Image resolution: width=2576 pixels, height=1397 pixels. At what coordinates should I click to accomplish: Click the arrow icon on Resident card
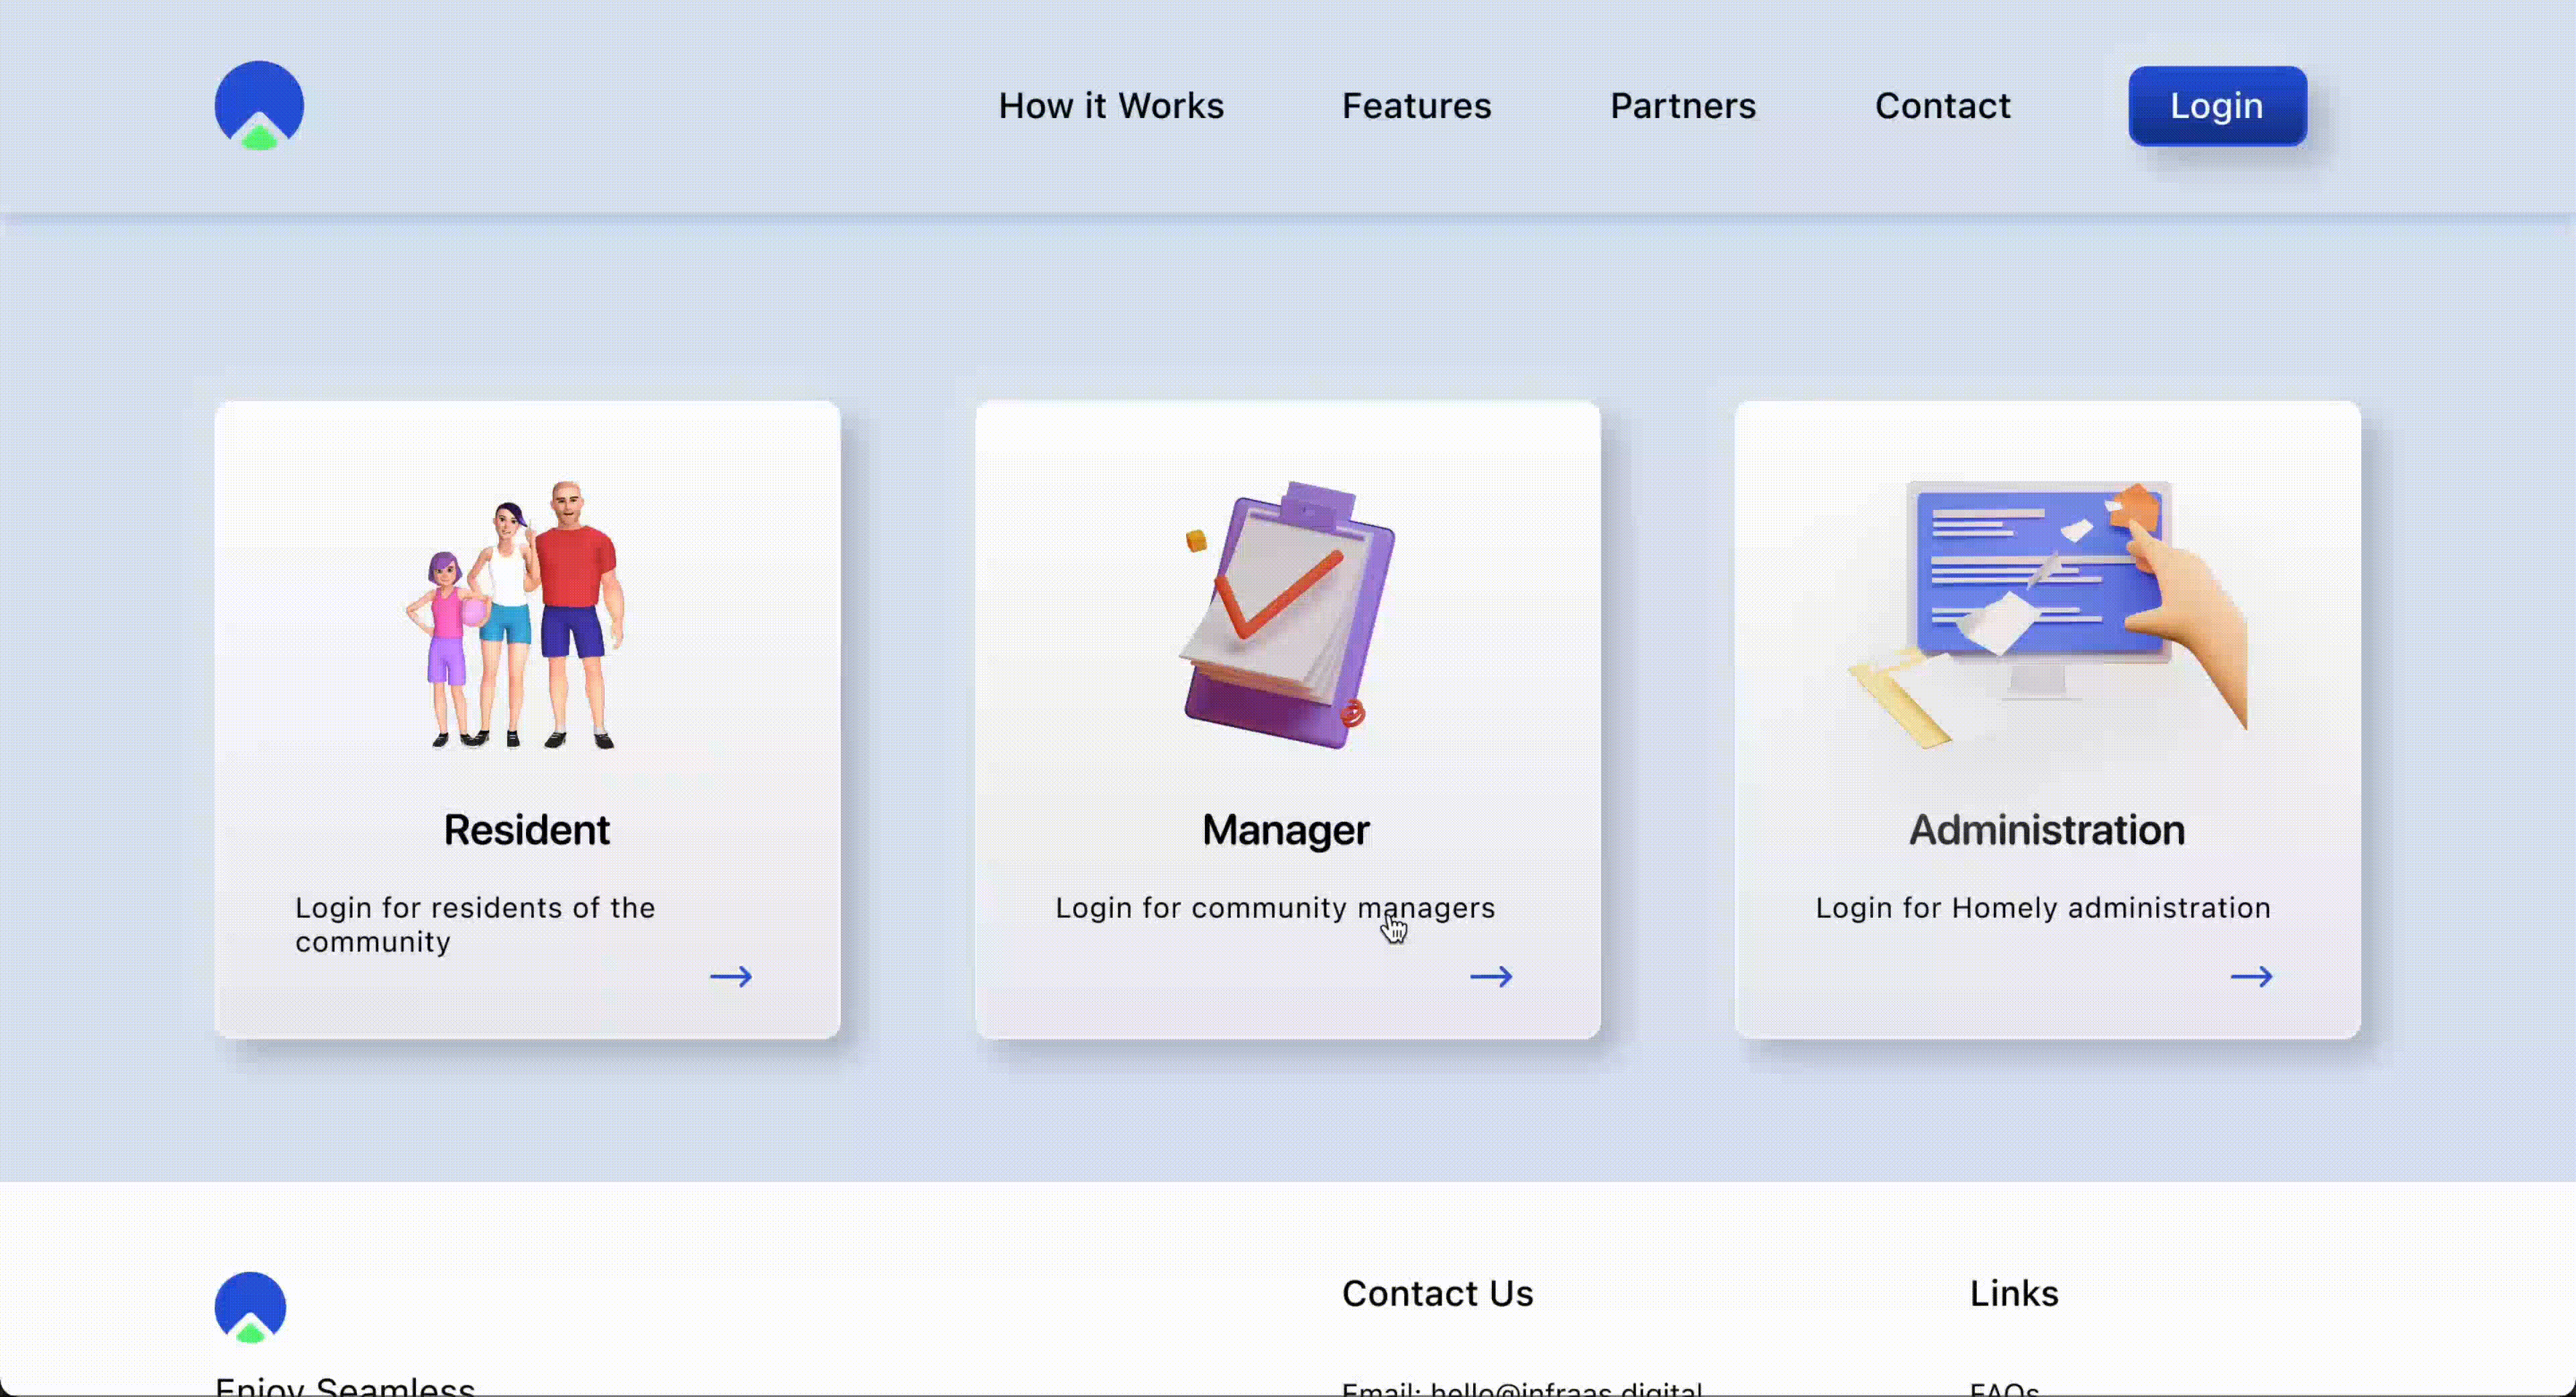(730, 976)
